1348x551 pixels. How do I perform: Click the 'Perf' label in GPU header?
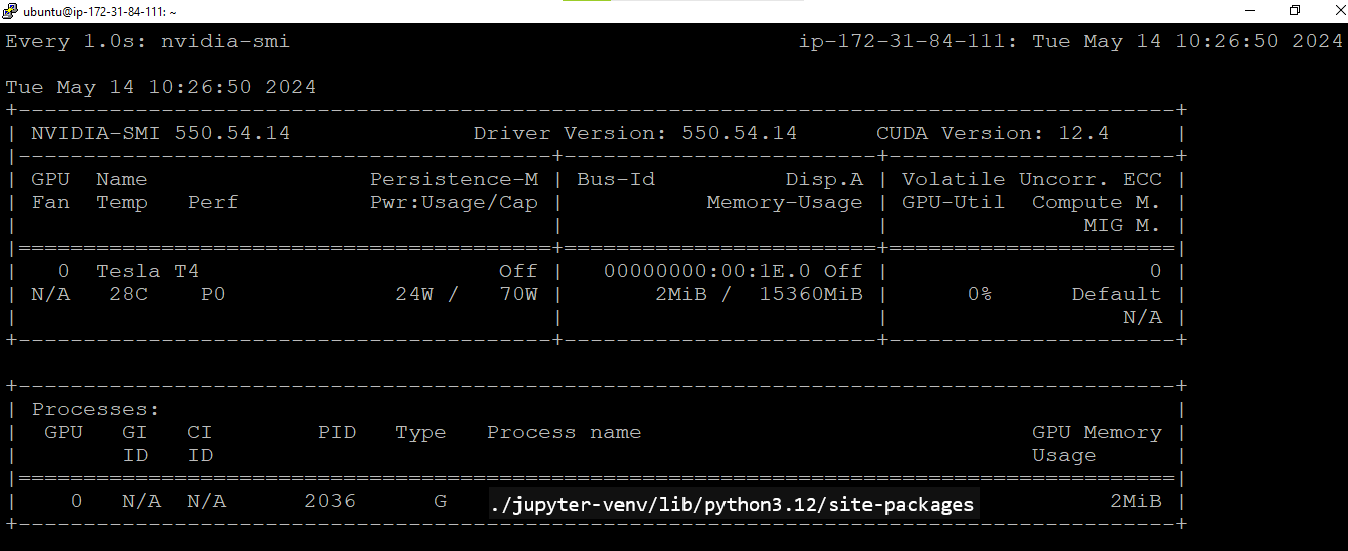tap(213, 202)
